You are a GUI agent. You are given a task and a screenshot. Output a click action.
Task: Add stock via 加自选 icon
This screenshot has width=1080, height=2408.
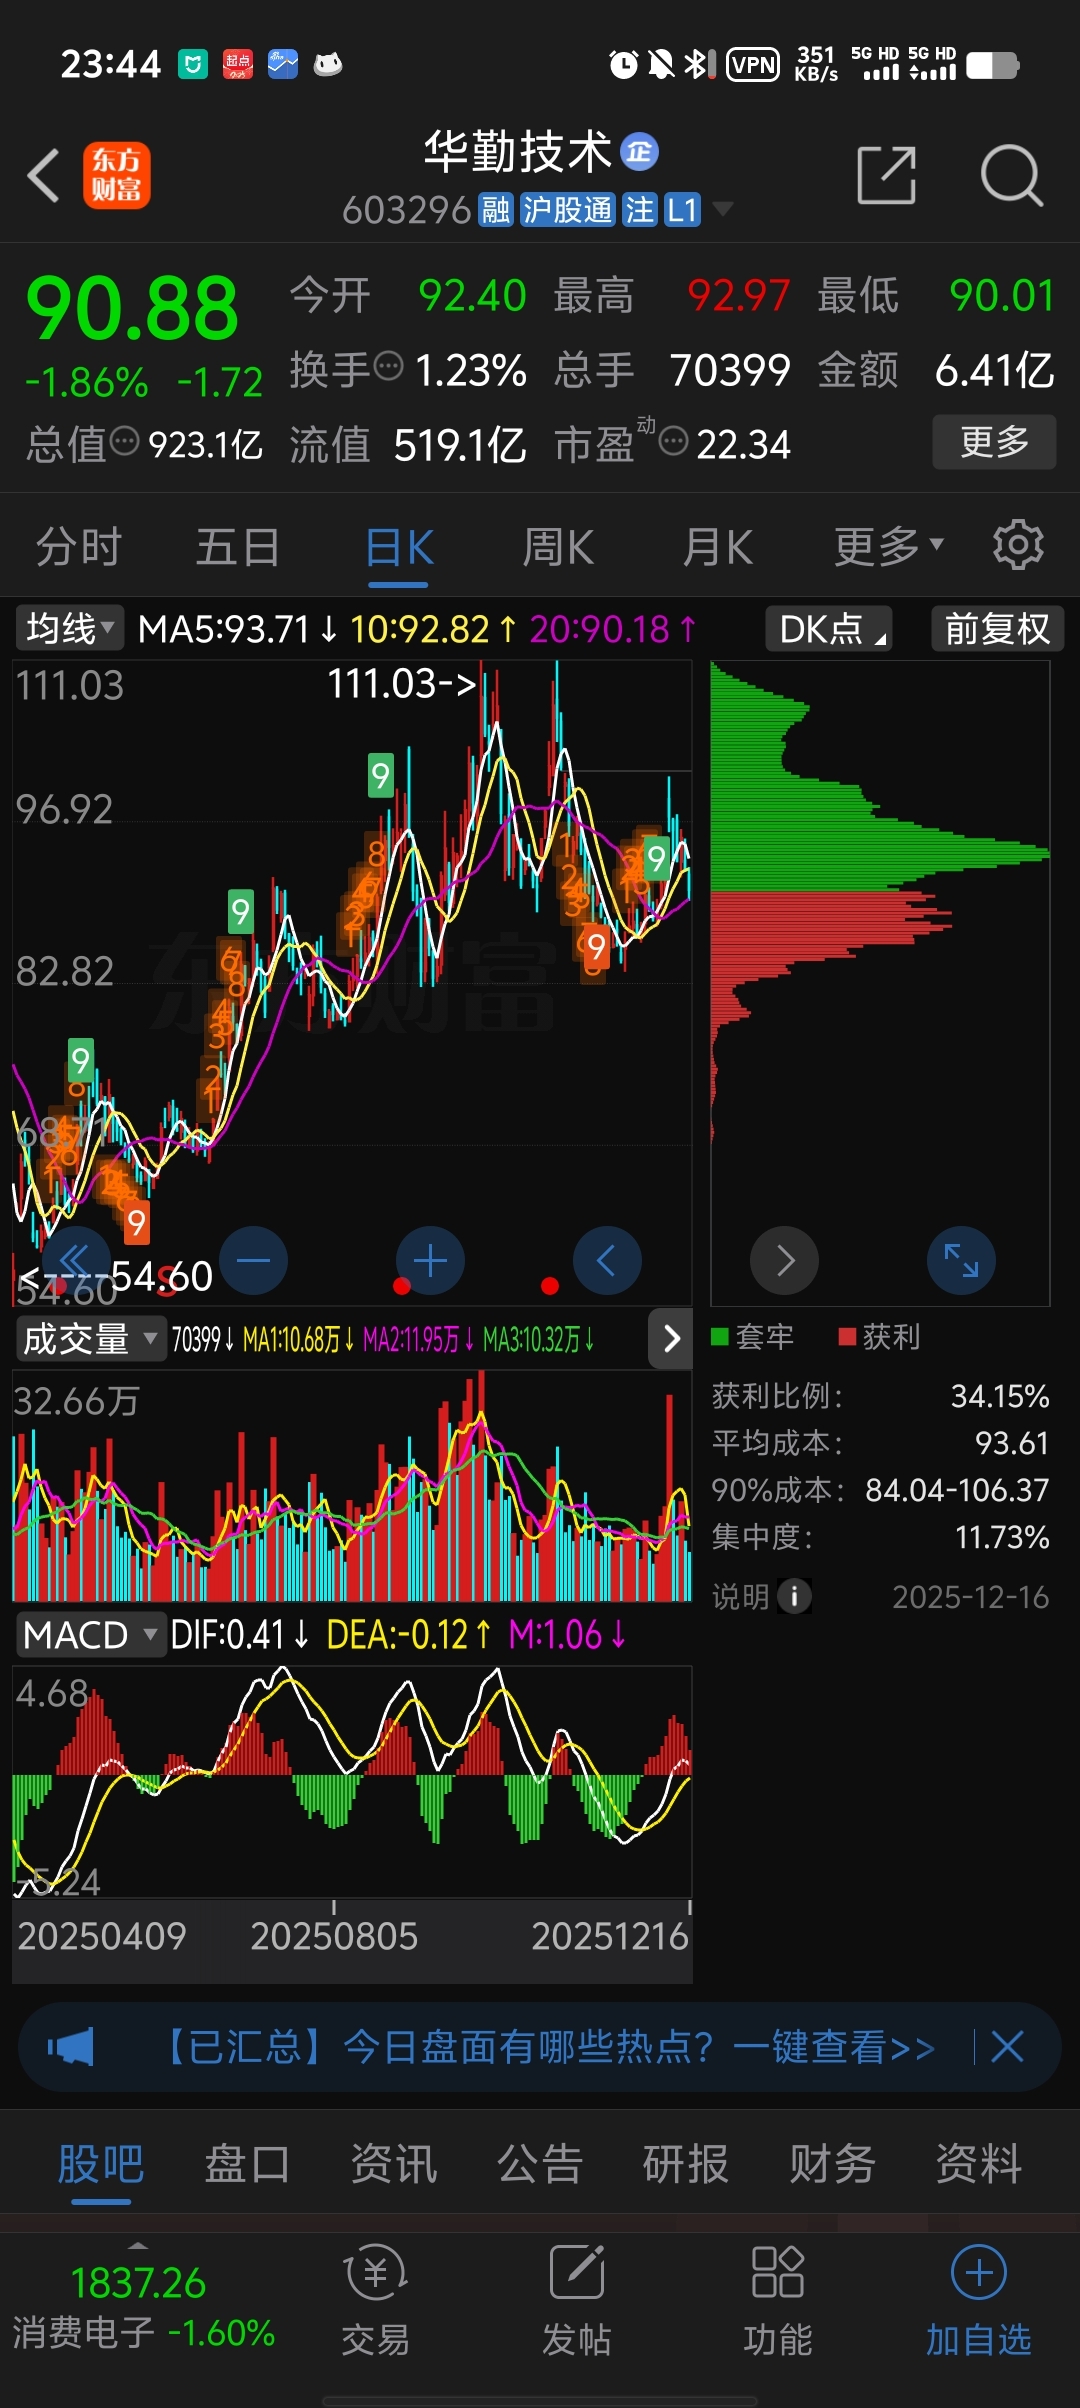(979, 2301)
